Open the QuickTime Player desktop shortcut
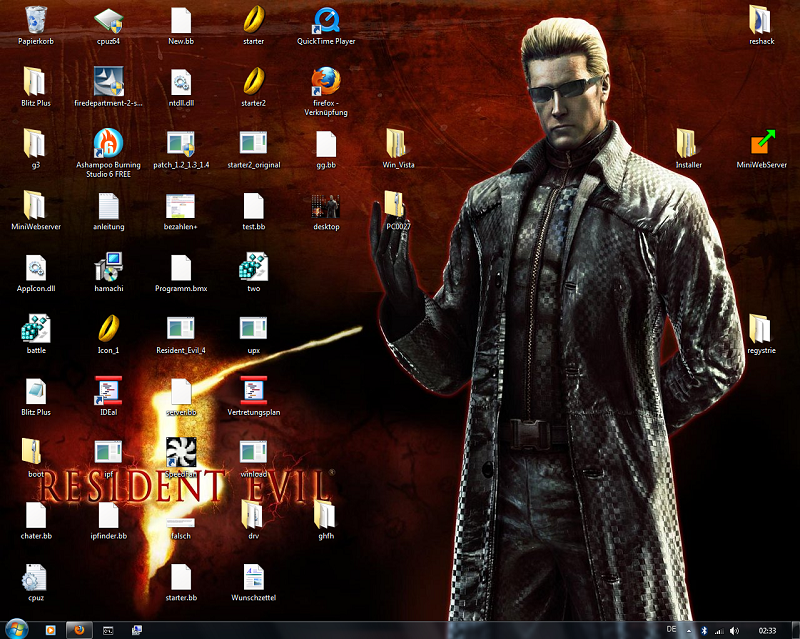This screenshot has width=800, height=639. tap(326, 21)
